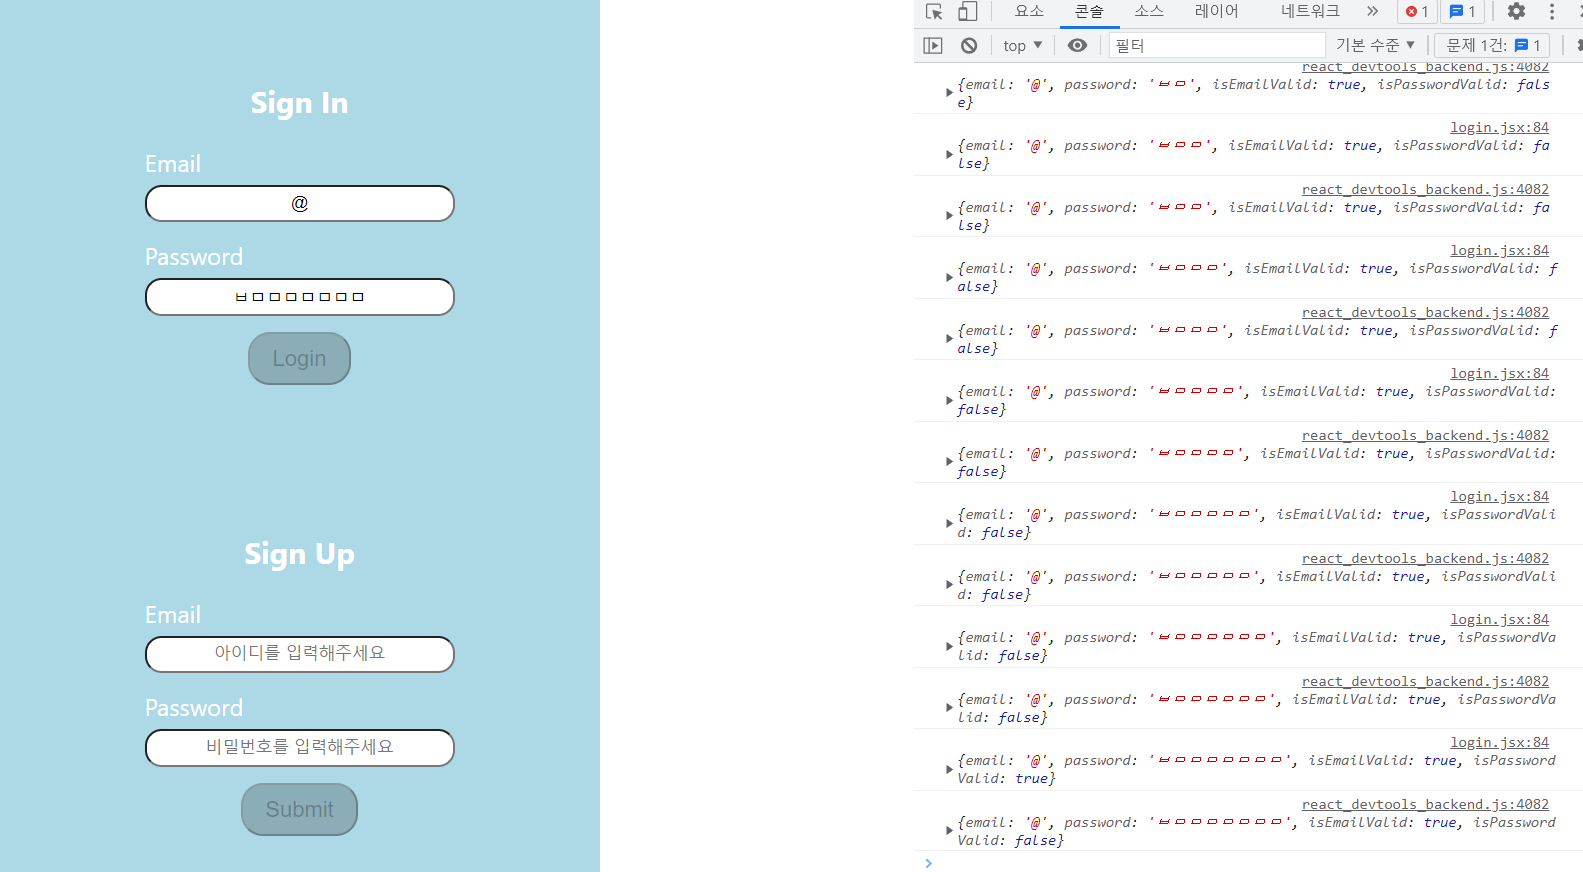Viewport: 1583px width, 872px height.
Task: Show more DevTools tabs with the chevrons
Action: pos(1372,12)
